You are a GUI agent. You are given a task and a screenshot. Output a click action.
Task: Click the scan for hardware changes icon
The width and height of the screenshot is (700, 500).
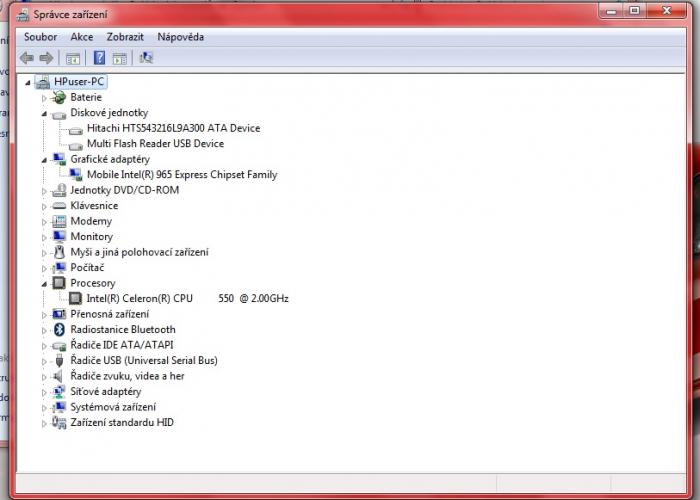[x=146, y=58]
